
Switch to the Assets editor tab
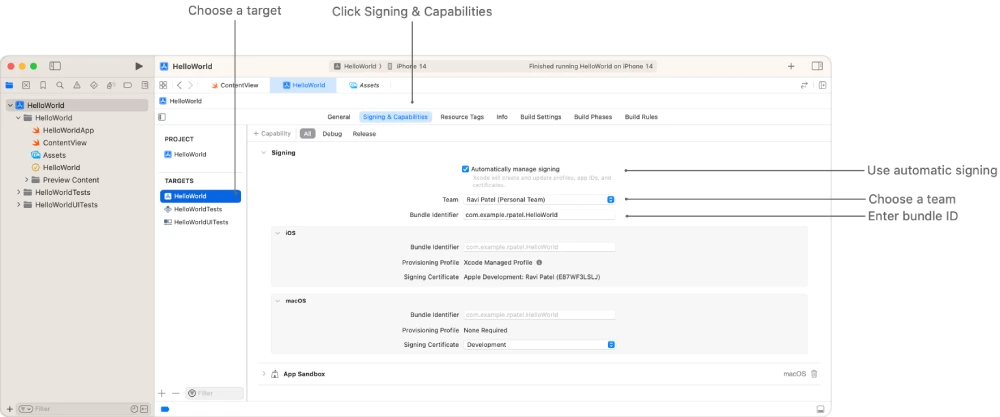tap(364, 85)
